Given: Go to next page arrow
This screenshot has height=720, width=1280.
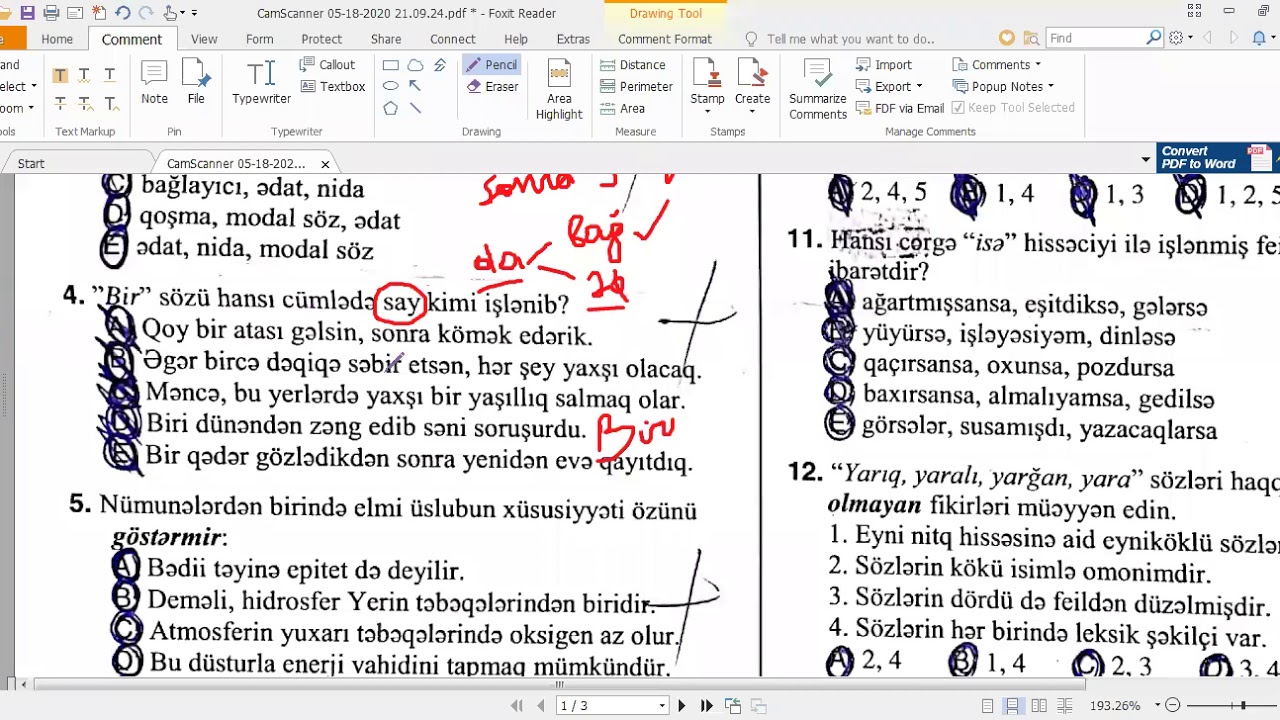Looking at the screenshot, I should click(x=682, y=706).
